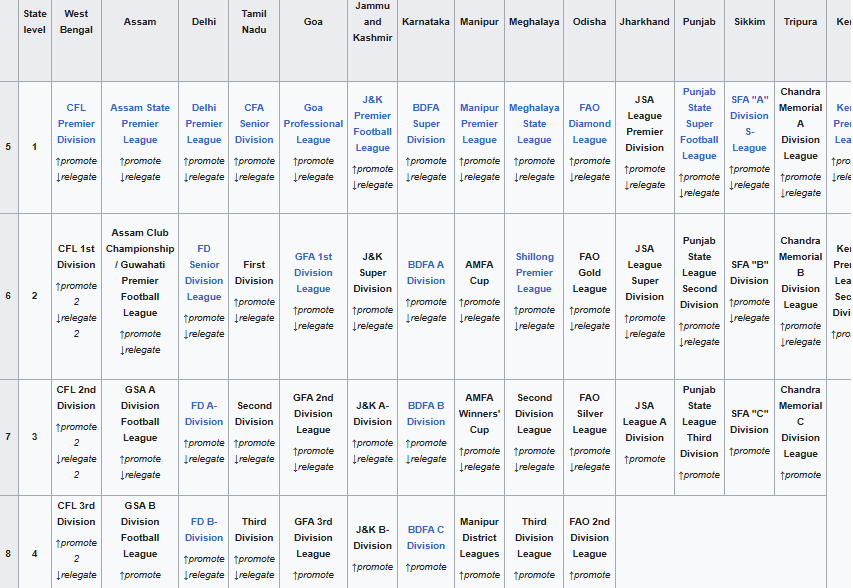This screenshot has width=853, height=588.
Task: Select JSA League Super Division text
Action: (645, 273)
